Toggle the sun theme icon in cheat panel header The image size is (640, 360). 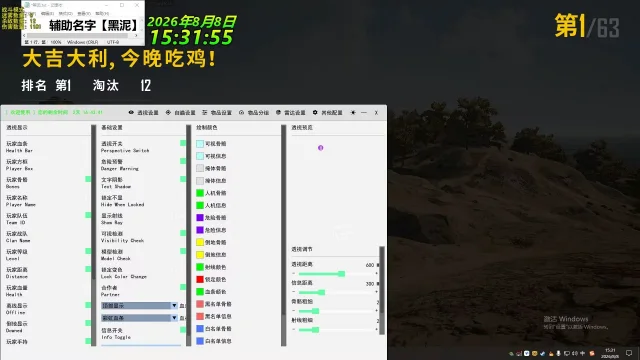(x=353, y=112)
